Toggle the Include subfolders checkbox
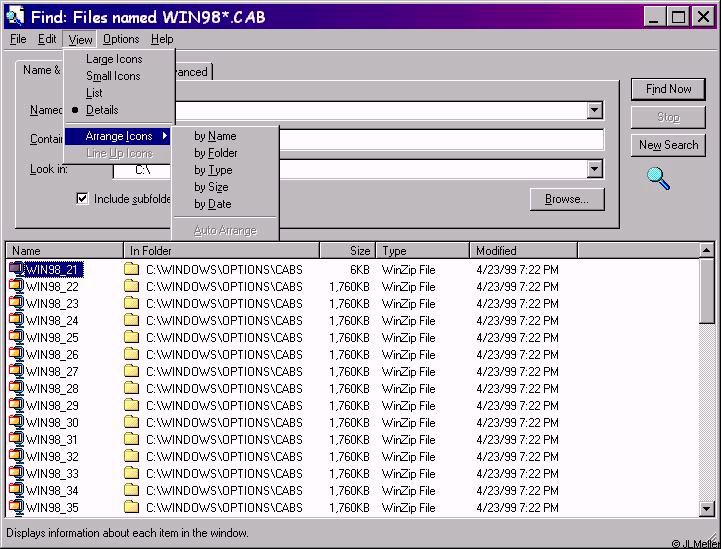Viewport: 721px width, 549px height. coord(82,199)
